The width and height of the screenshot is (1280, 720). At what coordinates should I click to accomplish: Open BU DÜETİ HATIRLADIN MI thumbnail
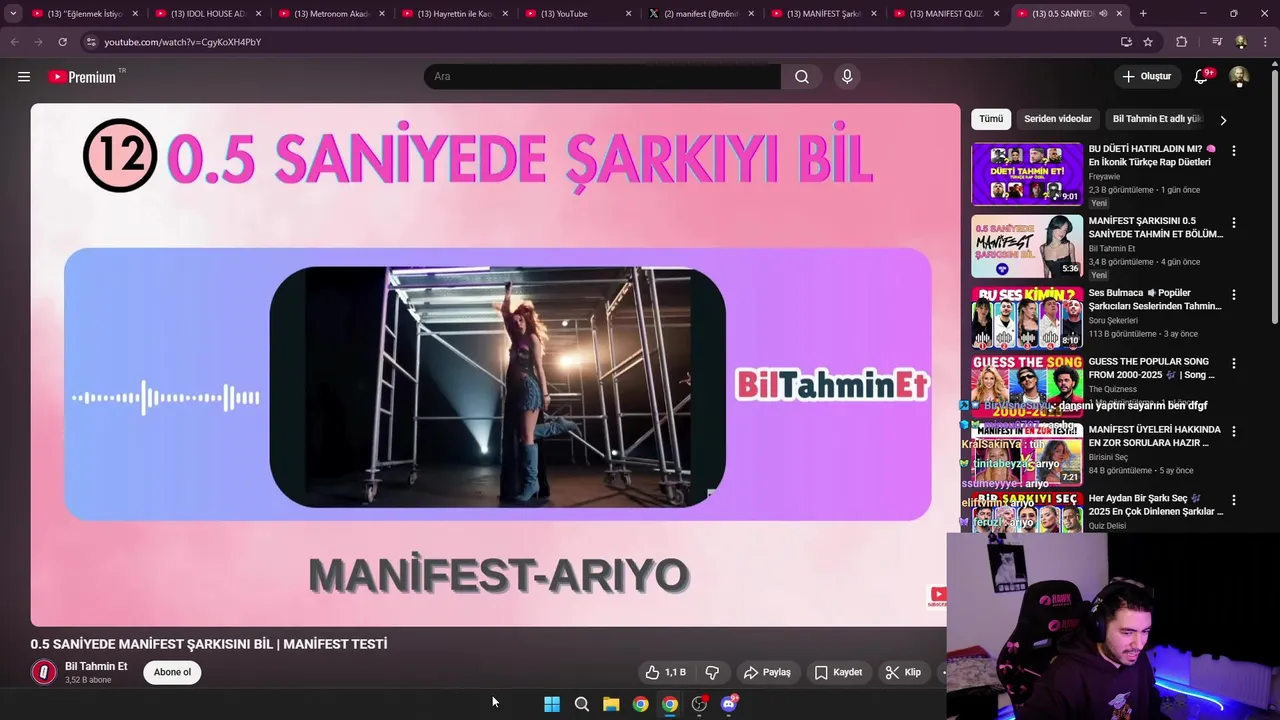click(1027, 174)
